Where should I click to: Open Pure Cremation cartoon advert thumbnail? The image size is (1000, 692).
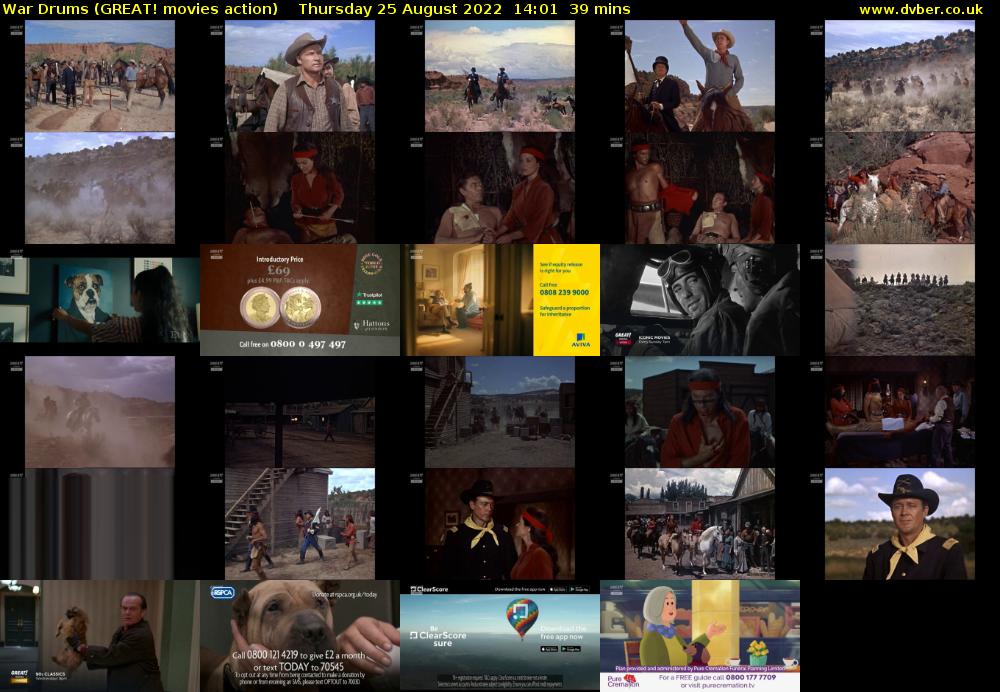(x=700, y=636)
